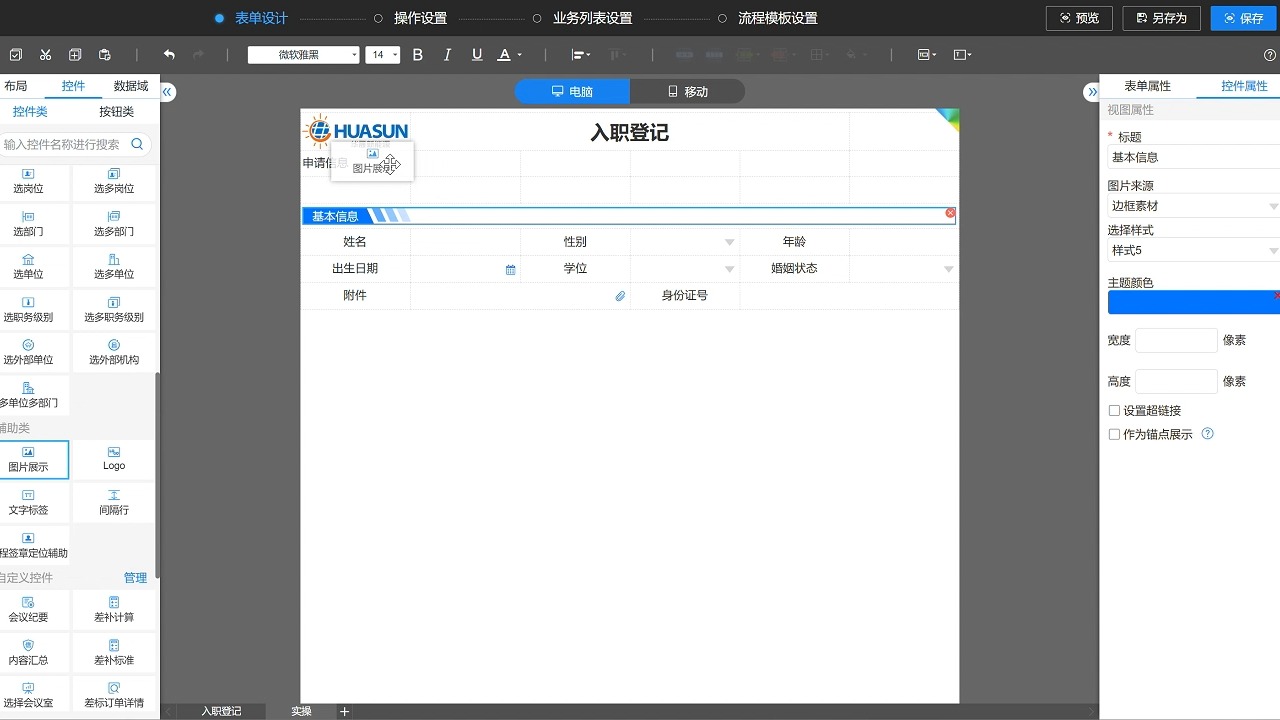The height and width of the screenshot is (720, 1280).
Task: Delete the 基本信息 section with red X
Action: (x=950, y=213)
